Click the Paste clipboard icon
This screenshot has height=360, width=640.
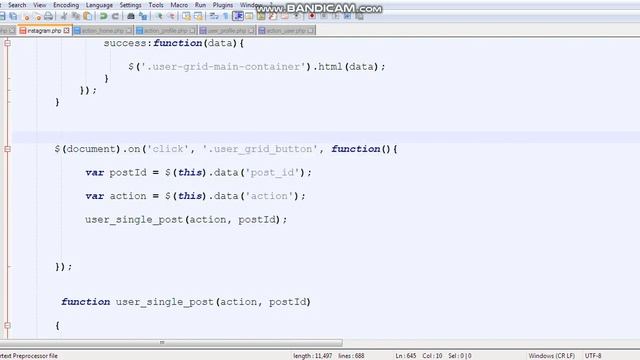(x=87, y=16)
